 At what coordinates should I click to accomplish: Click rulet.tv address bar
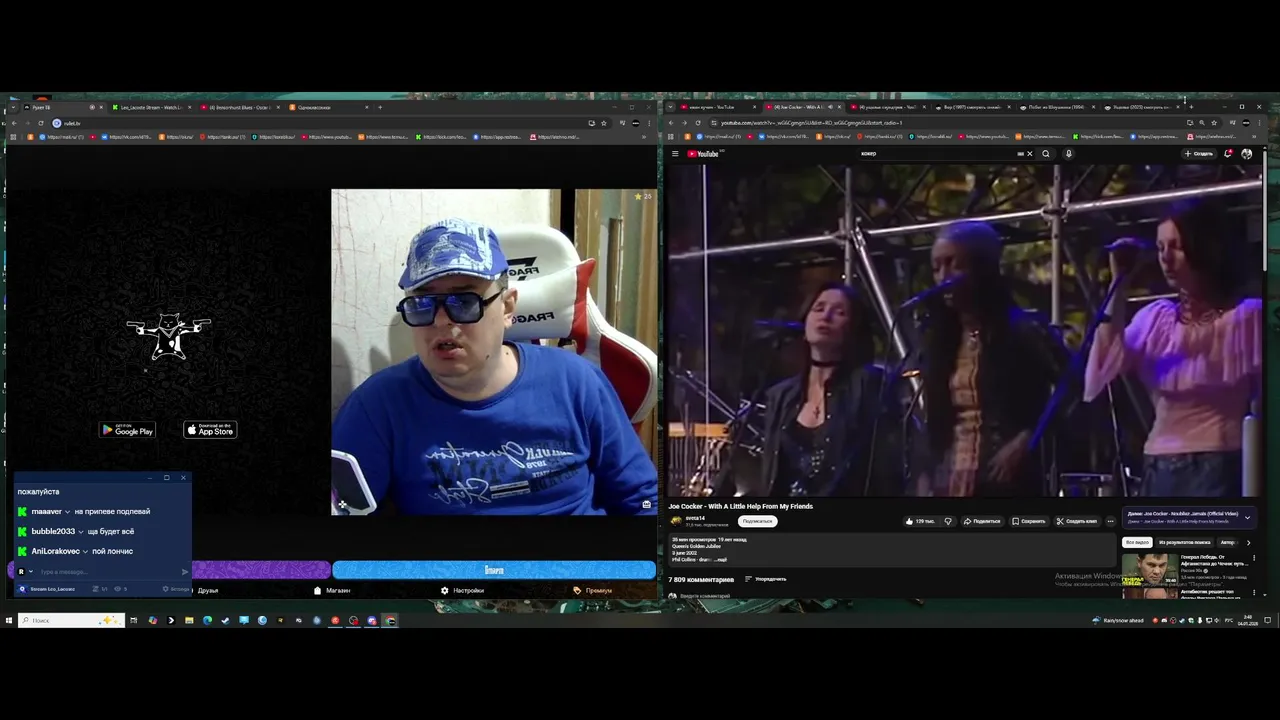click(320, 123)
